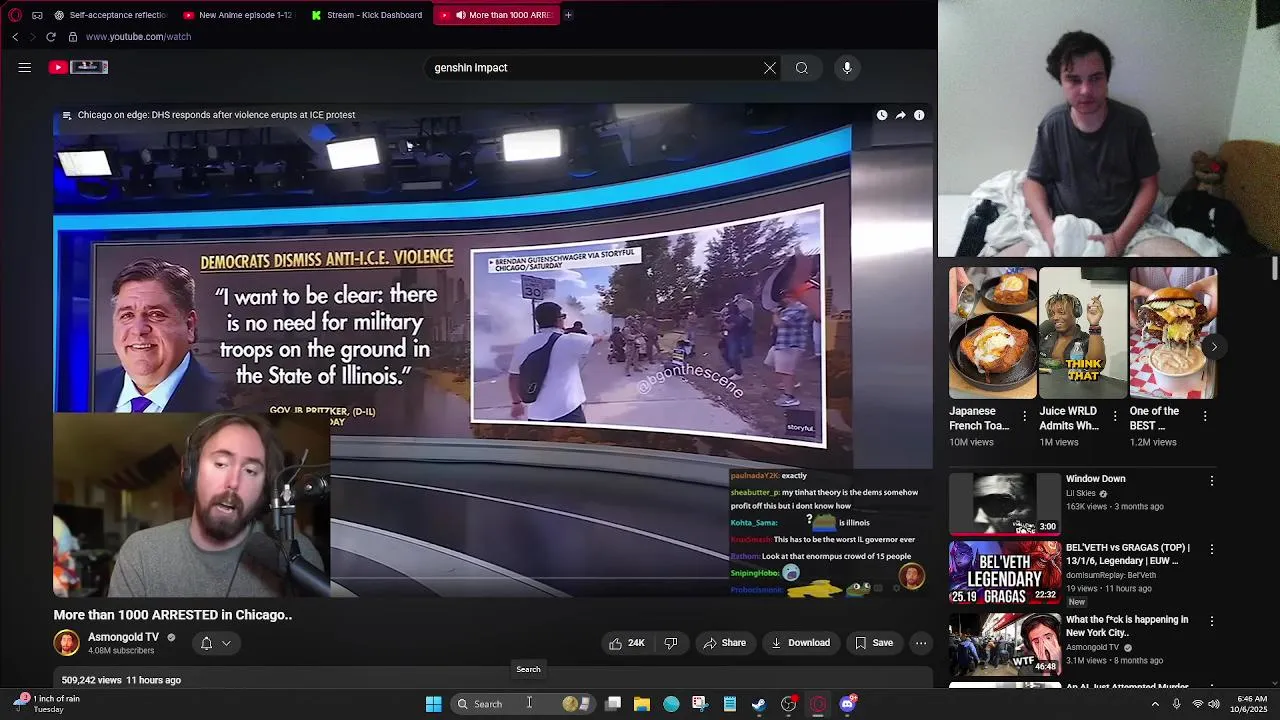The image size is (1280, 720).
Task: Run search with the magnifier button
Action: coord(802,68)
